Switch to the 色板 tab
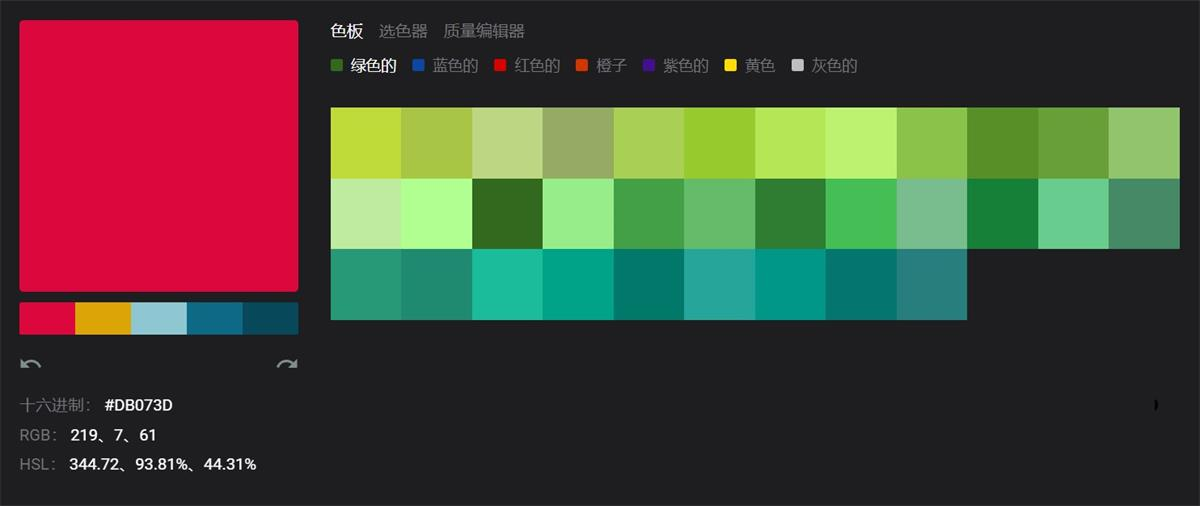This screenshot has width=1200, height=506. pyautogui.click(x=347, y=31)
